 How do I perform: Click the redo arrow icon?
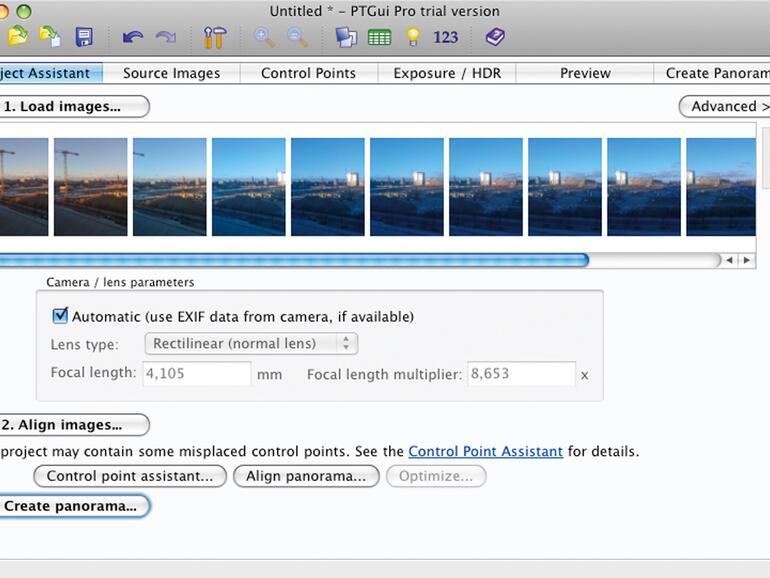[165, 37]
